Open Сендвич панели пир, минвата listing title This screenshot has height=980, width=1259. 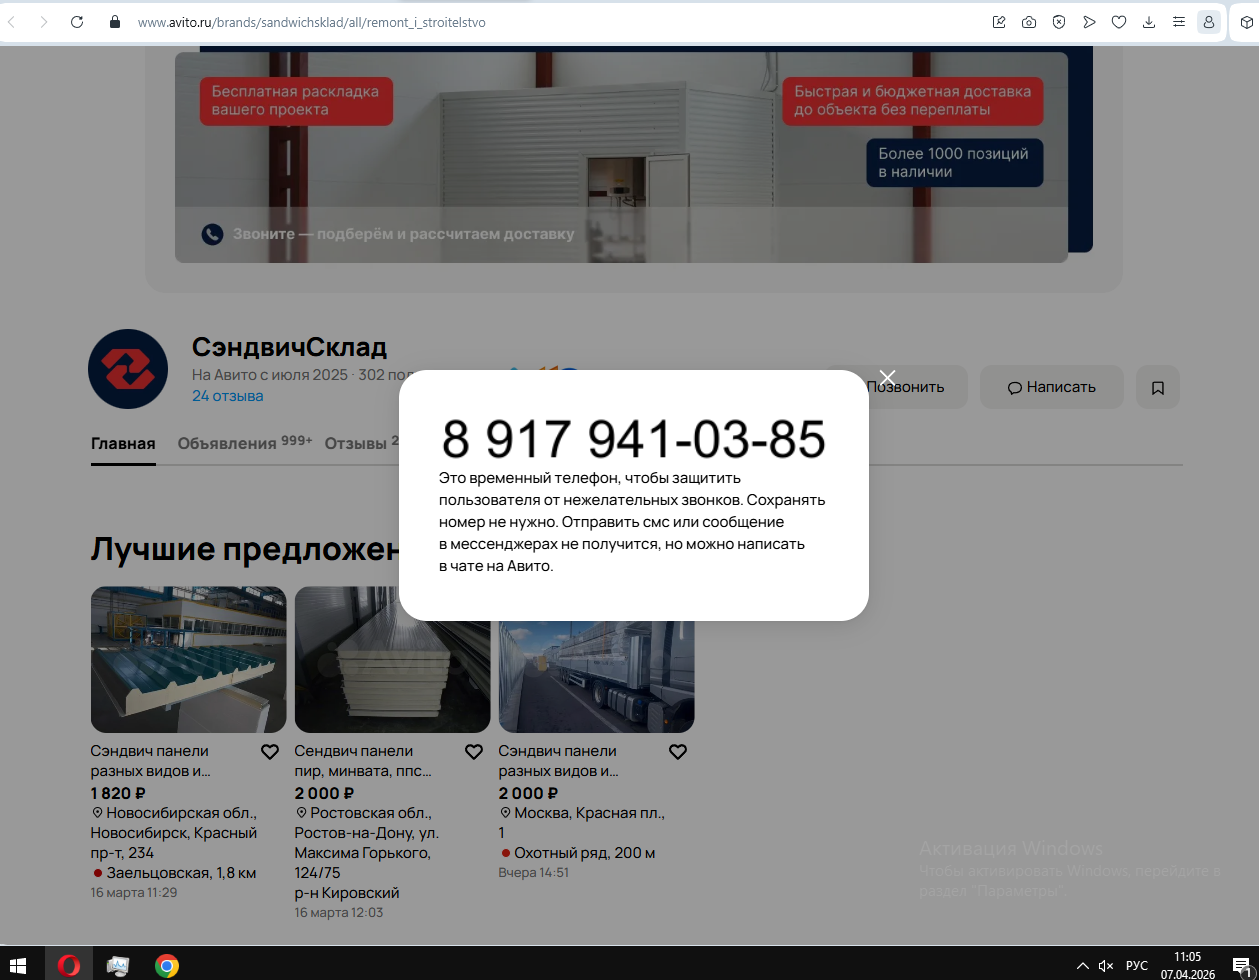point(363,761)
